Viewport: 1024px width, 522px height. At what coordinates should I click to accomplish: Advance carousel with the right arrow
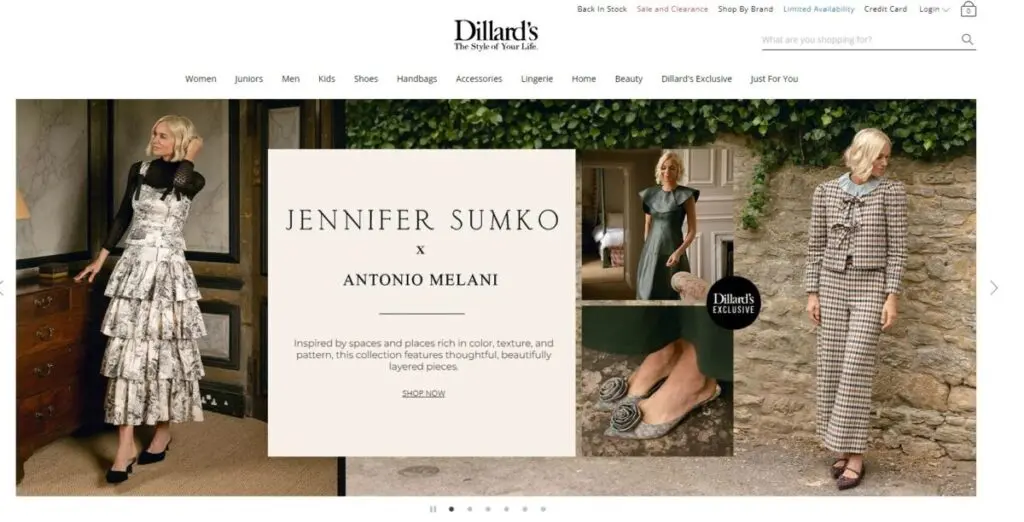(x=993, y=287)
